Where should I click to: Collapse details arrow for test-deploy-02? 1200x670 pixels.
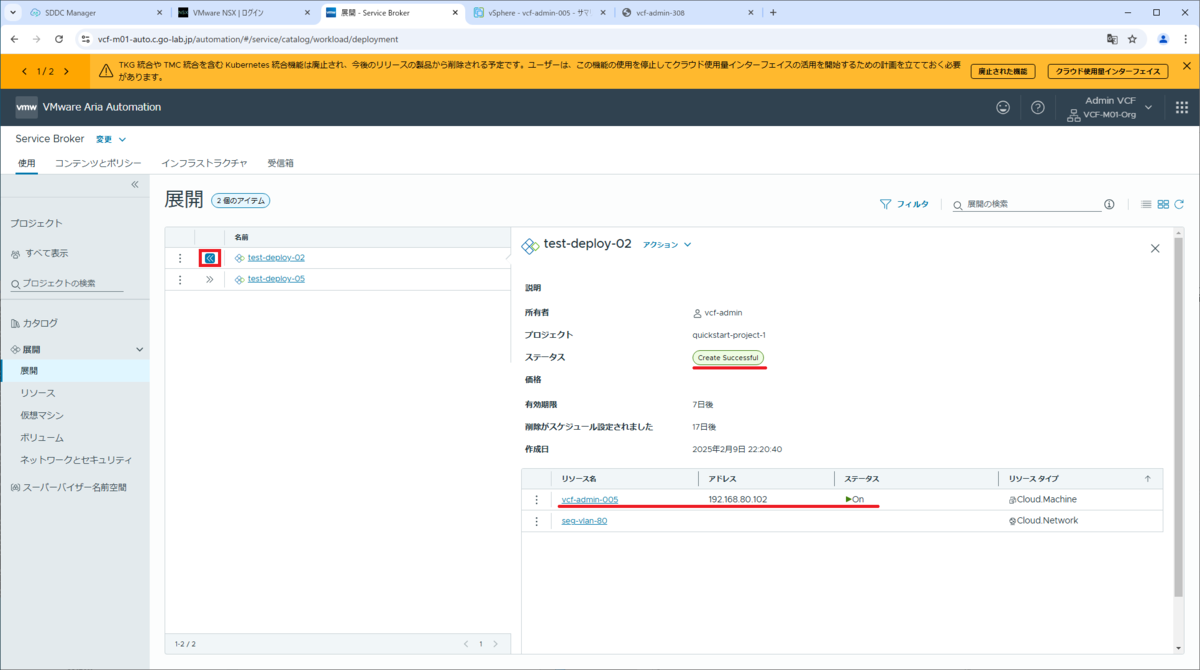[210, 258]
